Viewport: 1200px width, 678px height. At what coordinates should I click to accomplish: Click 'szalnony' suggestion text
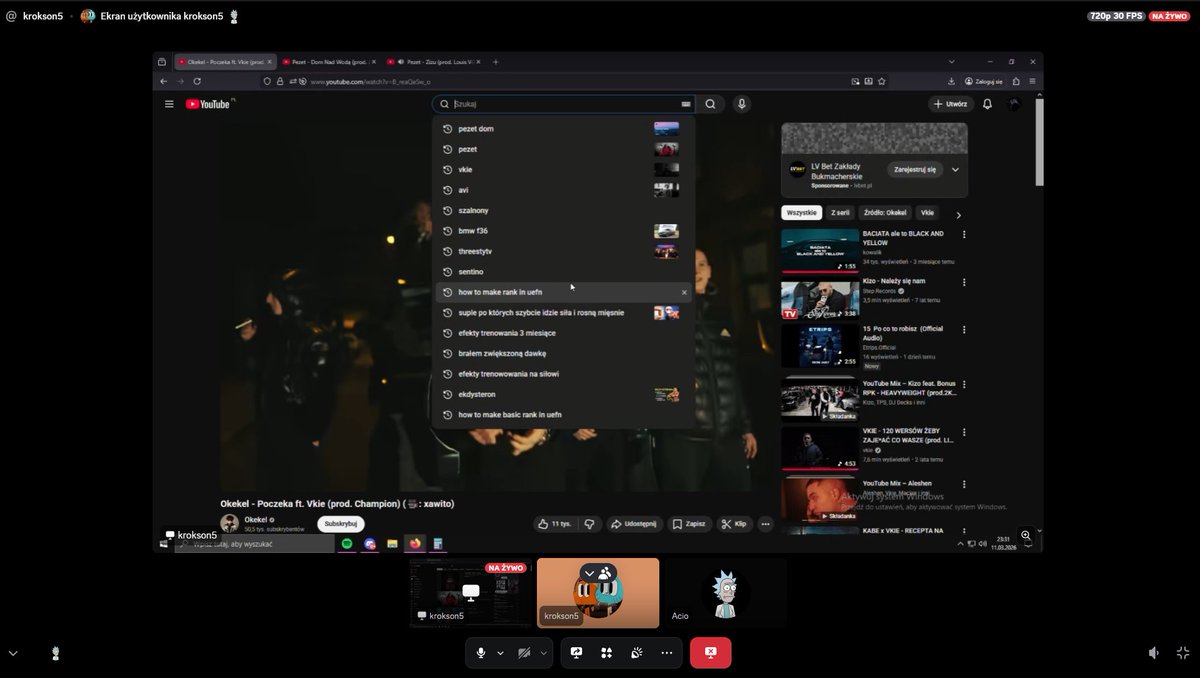pyautogui.click(x=473, y=211)
